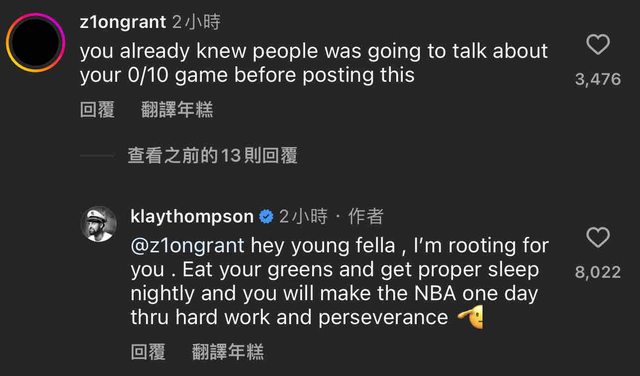Viewport: 640px width, 376px height.
Task: Open the klaythompson username link
Action: pyautogui.click(x=192, y=217)
